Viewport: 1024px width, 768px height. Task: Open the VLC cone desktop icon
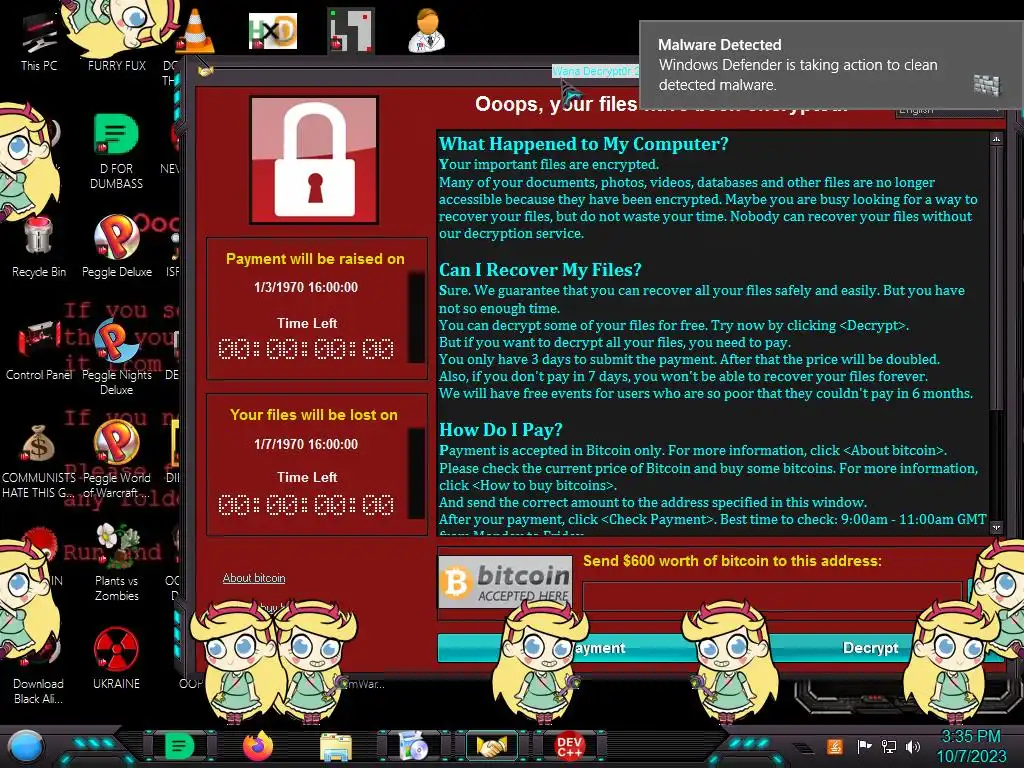[x=195, y=31]
